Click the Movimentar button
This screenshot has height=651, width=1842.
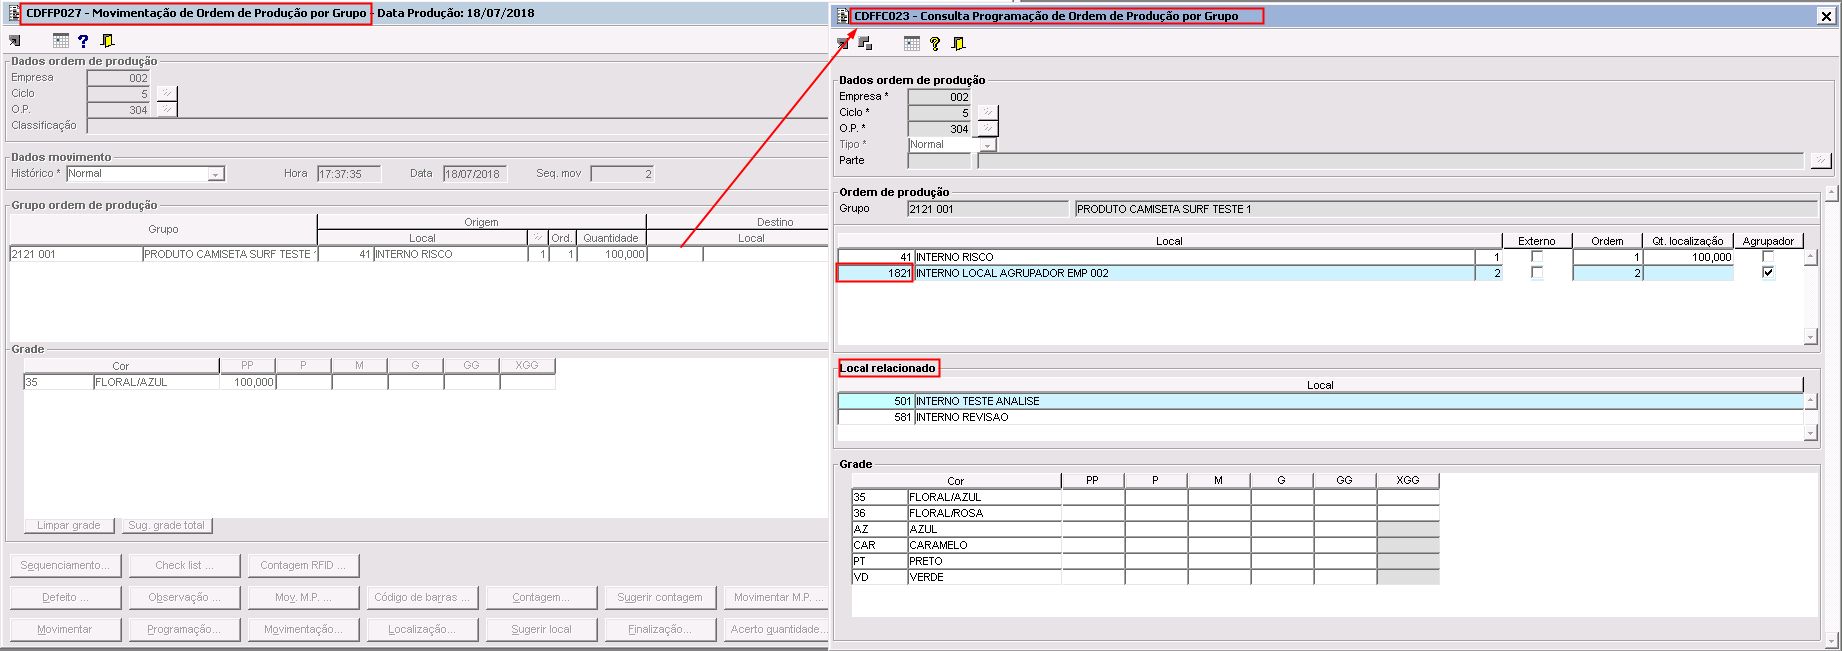(65, 629)
